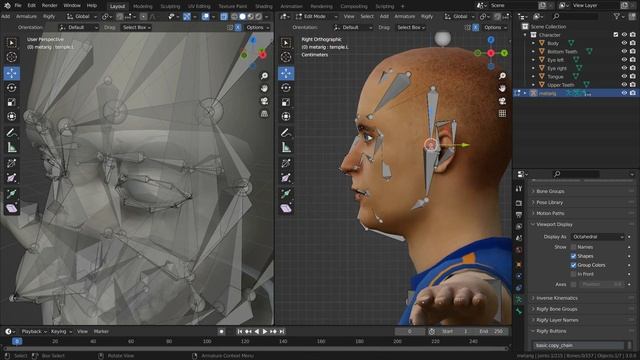Select the Rotate tool in User Perspective viewport
This screenshot has height=360, width=640.
coord(11,88)
